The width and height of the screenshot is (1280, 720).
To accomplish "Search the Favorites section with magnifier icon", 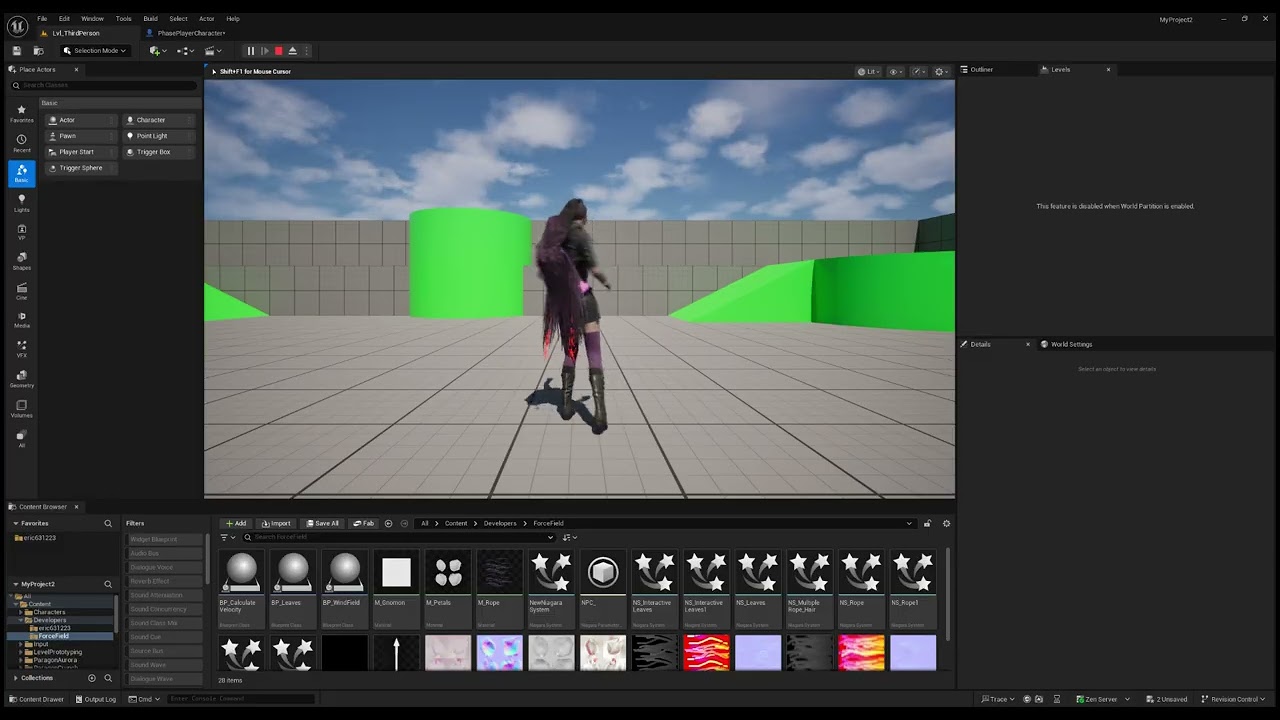I will click(x=108, y=524).
